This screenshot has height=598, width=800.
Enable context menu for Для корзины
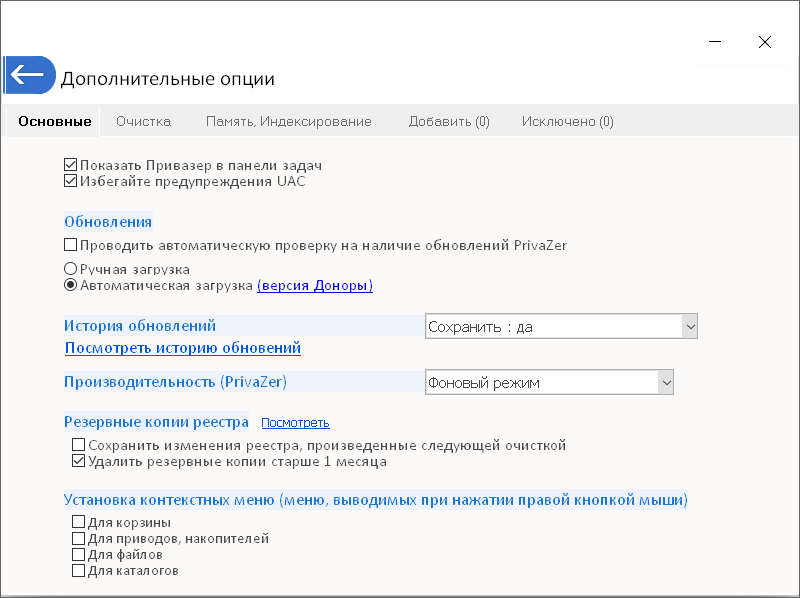click(x=78, y=521)
